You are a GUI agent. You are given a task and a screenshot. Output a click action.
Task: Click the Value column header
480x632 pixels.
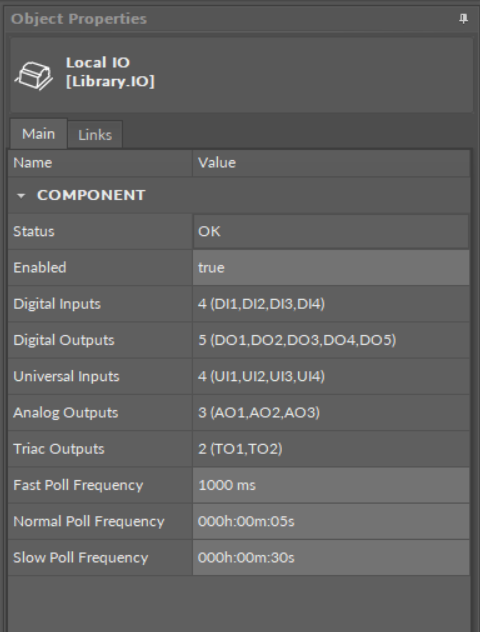[331, 163]
